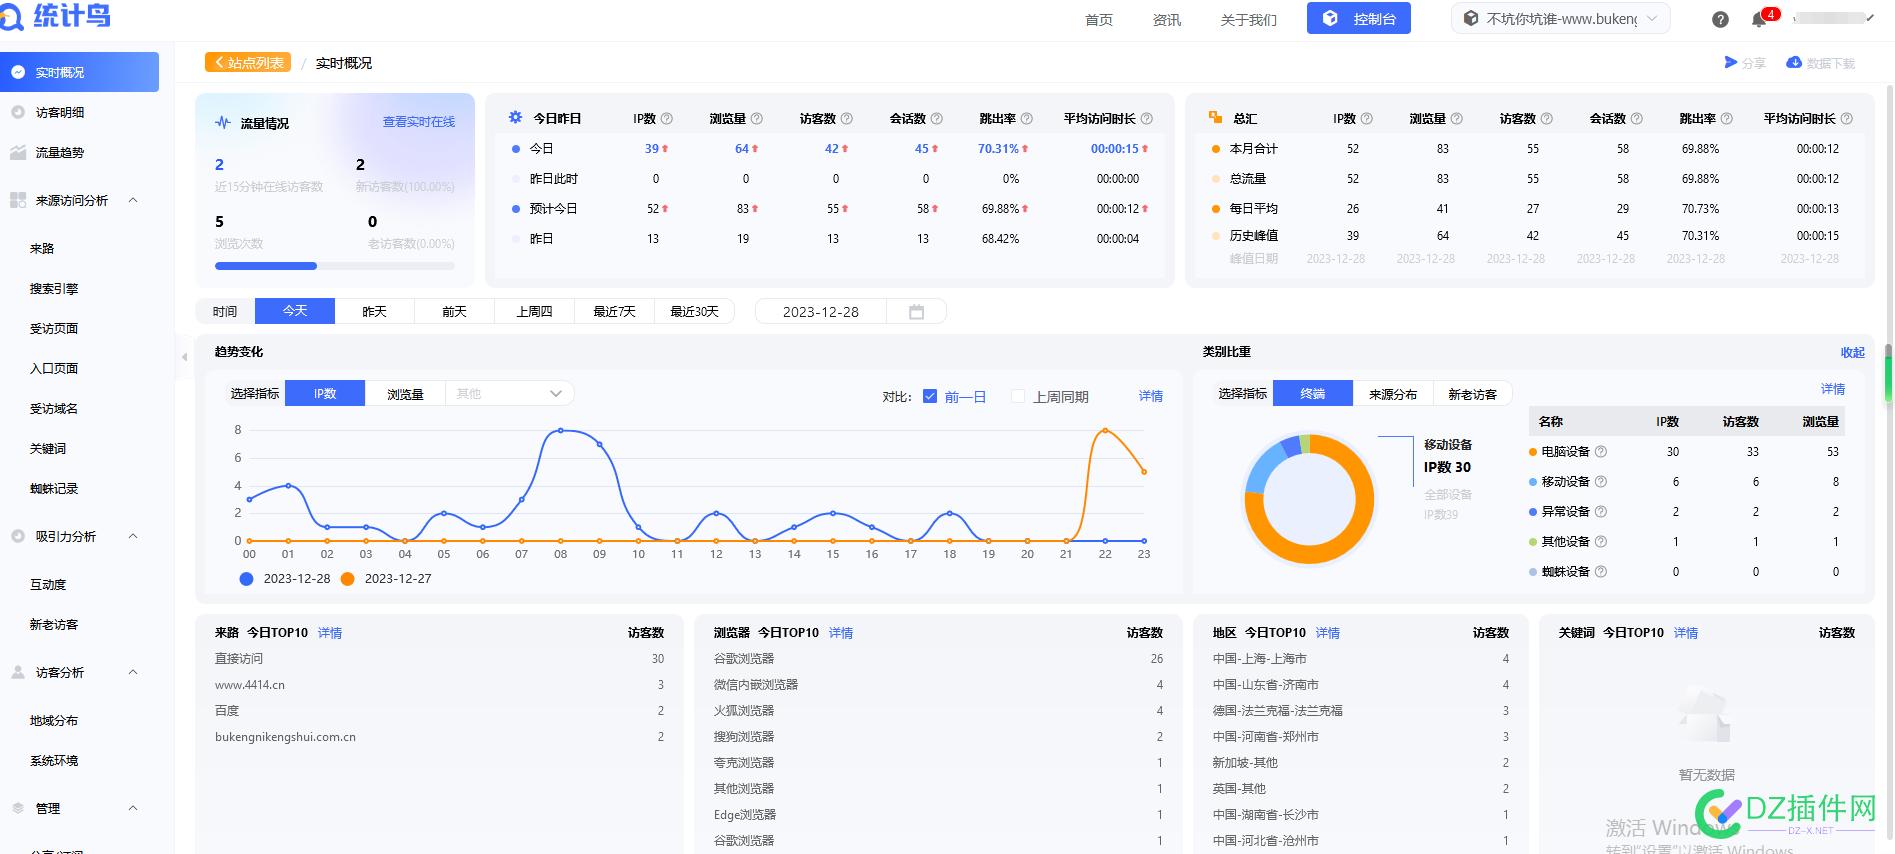Click the help icon next to 跳出率 in 今日昨日 table
1895x854 pixels.
(x=1027, y=118)
